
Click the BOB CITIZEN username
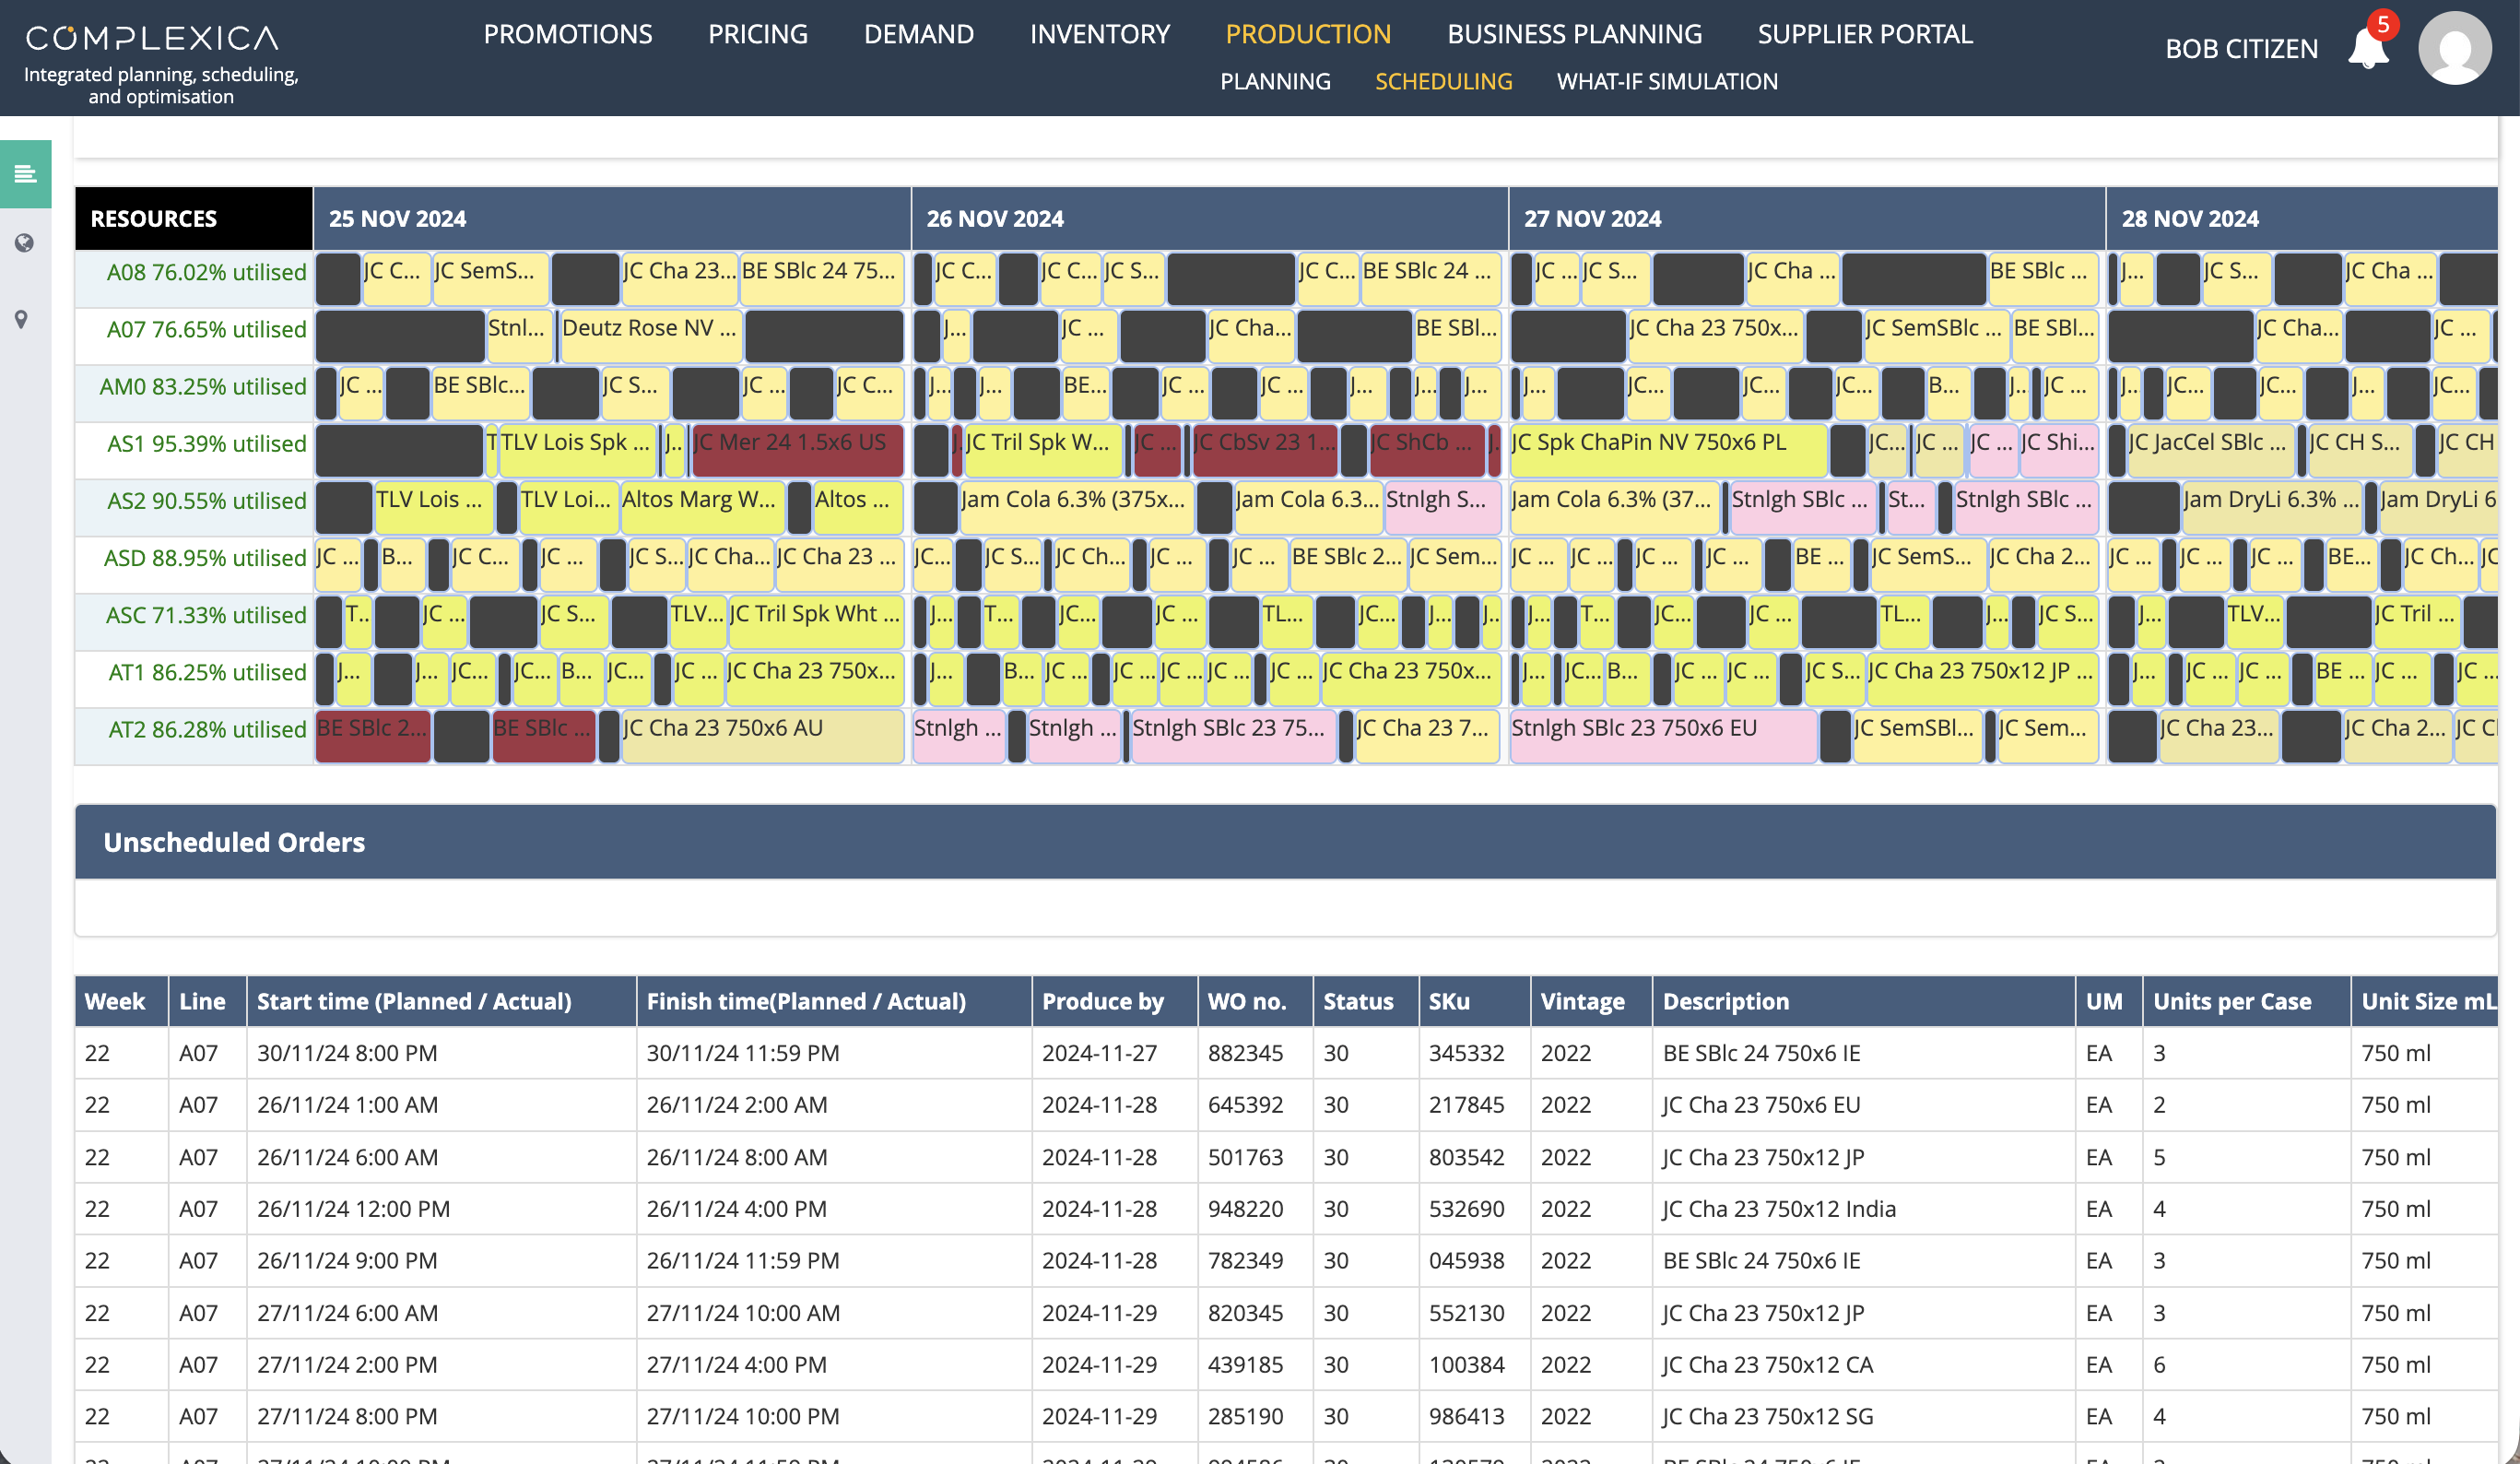(x=2241, y=48)
